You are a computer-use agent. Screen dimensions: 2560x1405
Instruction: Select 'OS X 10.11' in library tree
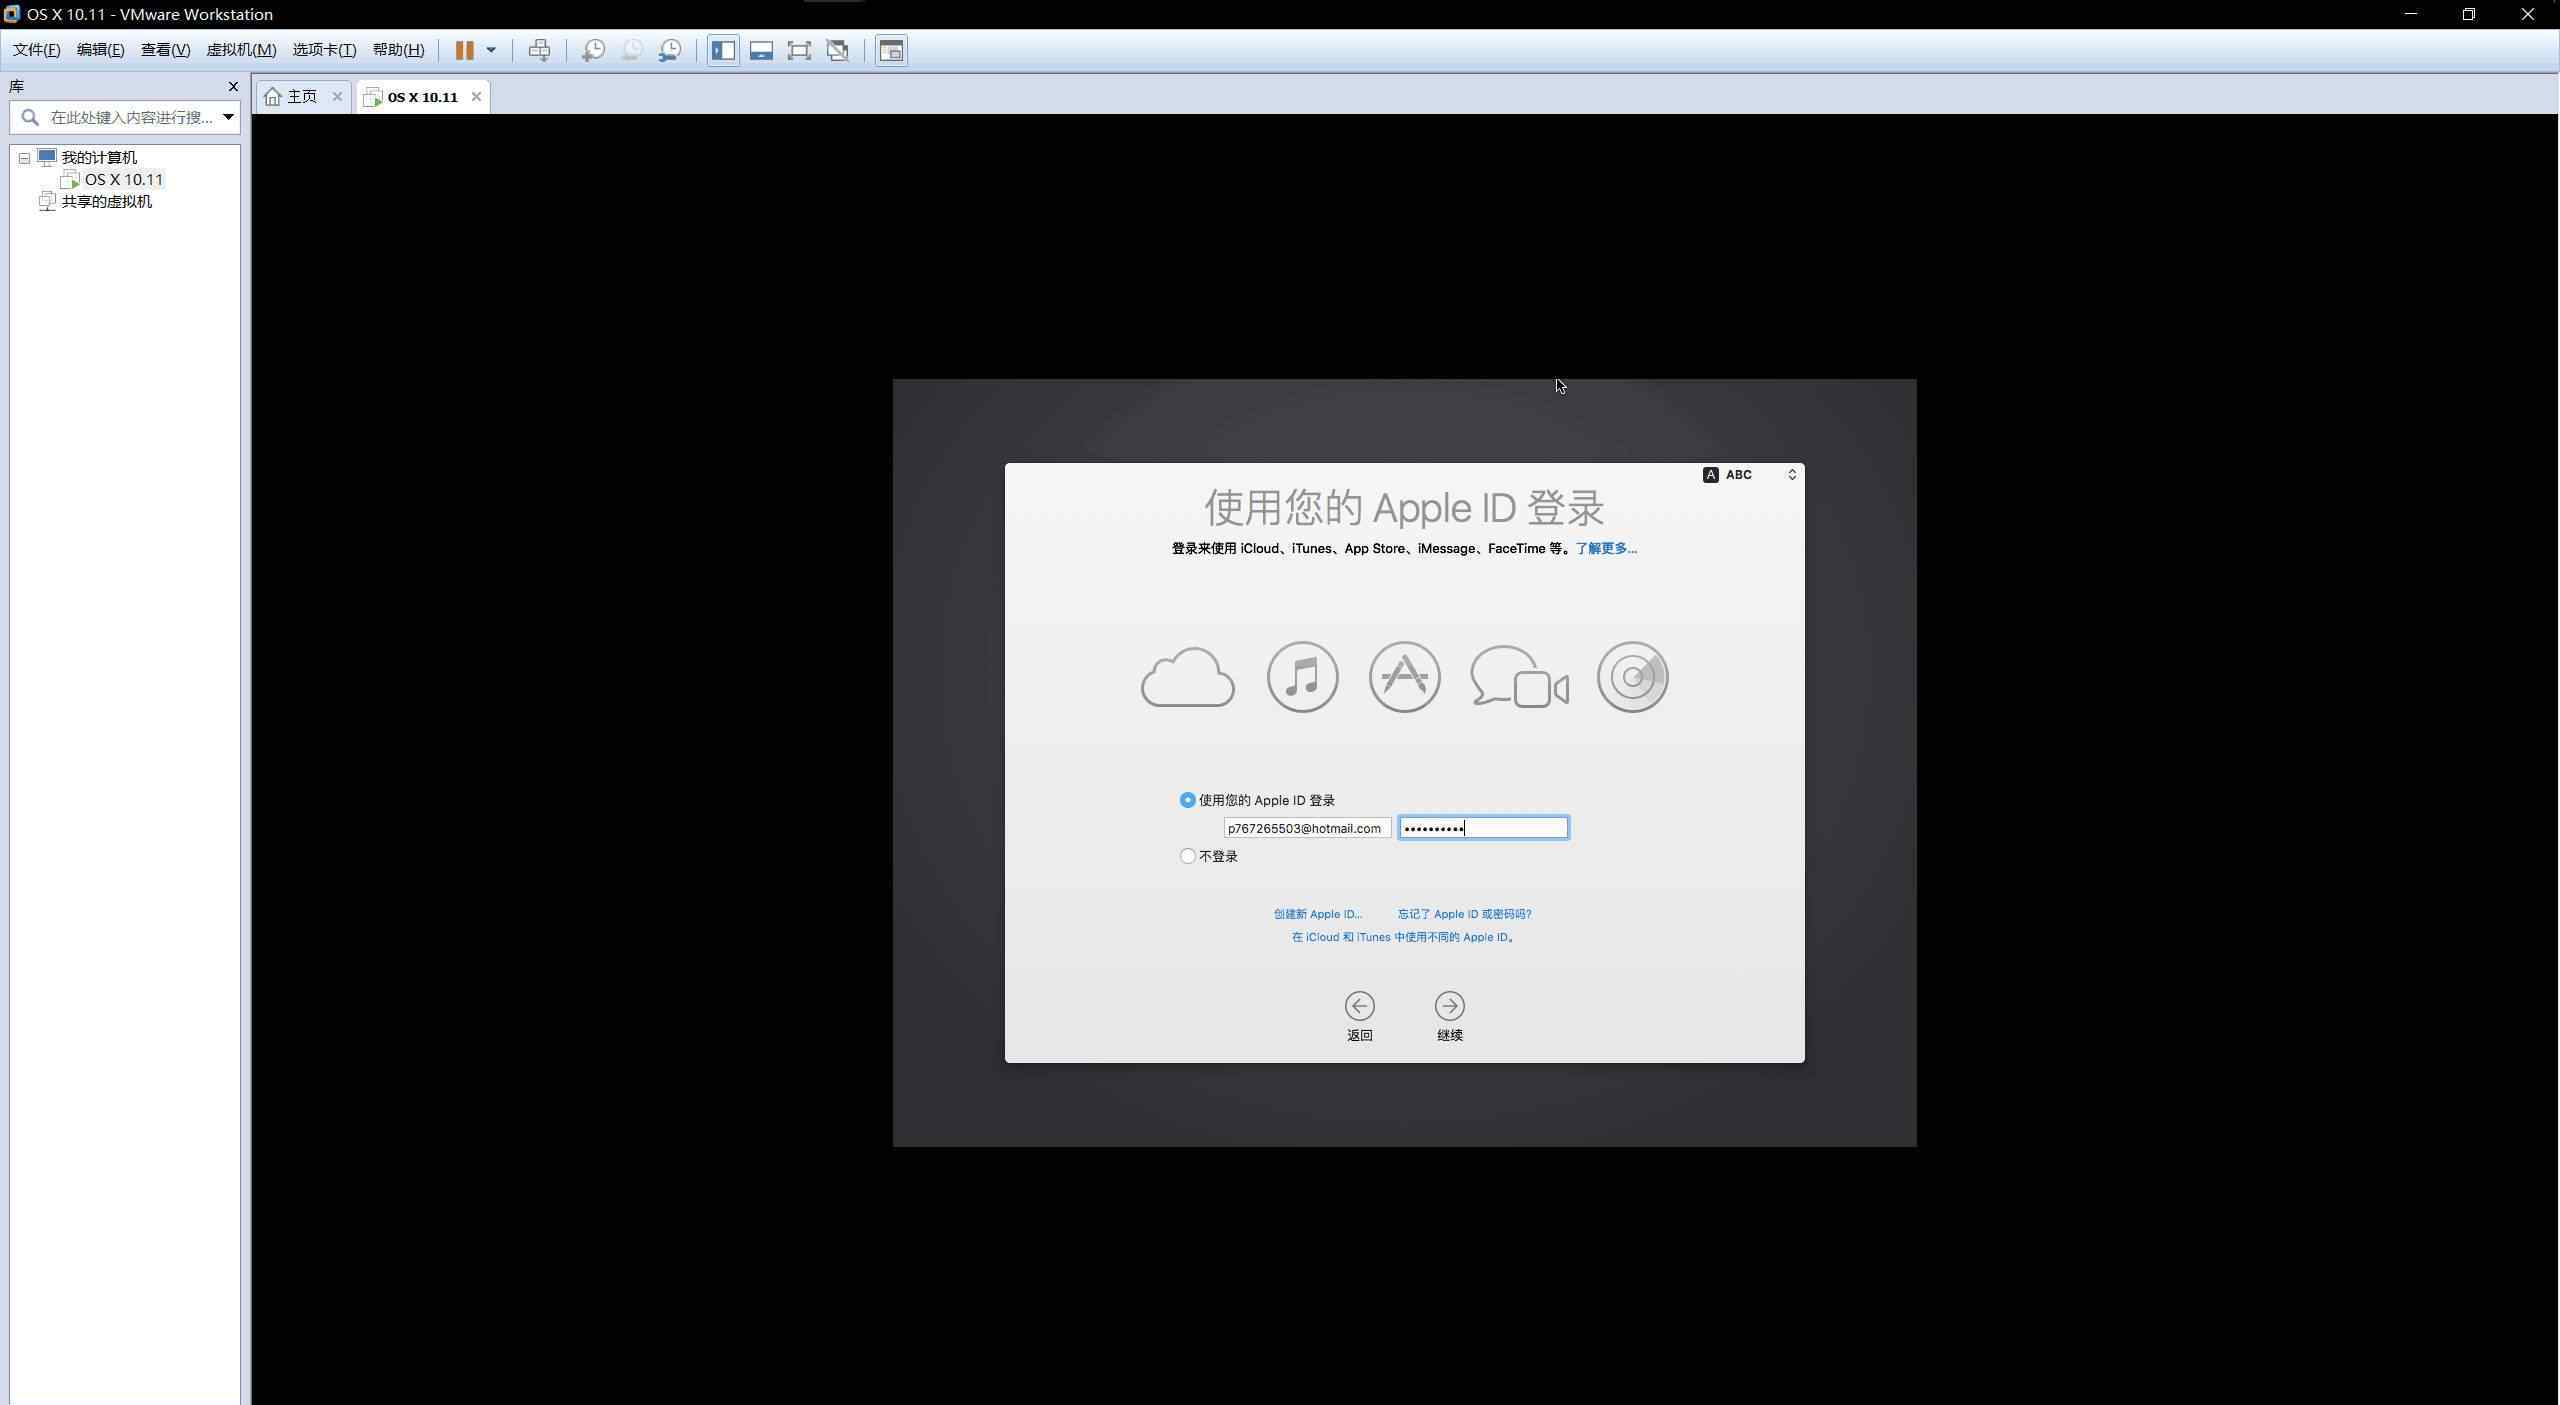click(x=123, y=180)
